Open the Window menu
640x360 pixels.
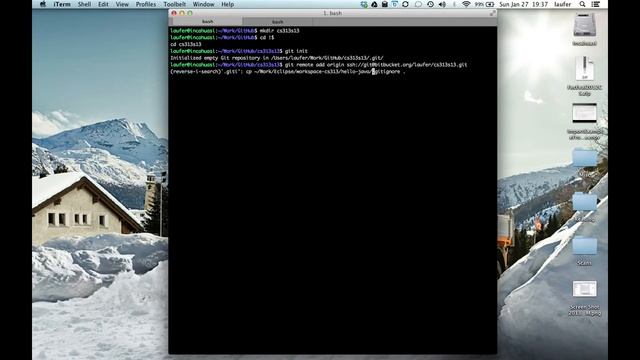point(203,4)
